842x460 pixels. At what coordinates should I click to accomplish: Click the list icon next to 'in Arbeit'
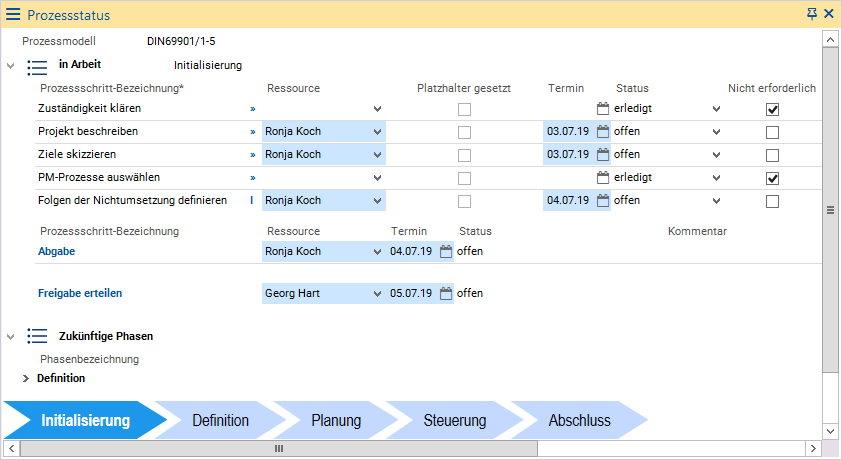coord(37,67)
